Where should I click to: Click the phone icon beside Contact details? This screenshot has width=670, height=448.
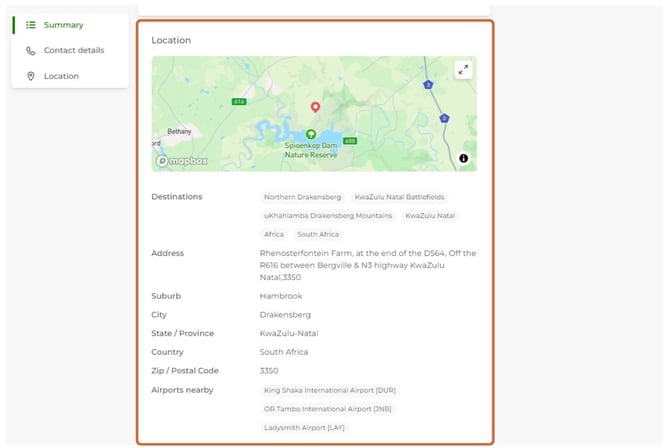[x=31, y=50]
